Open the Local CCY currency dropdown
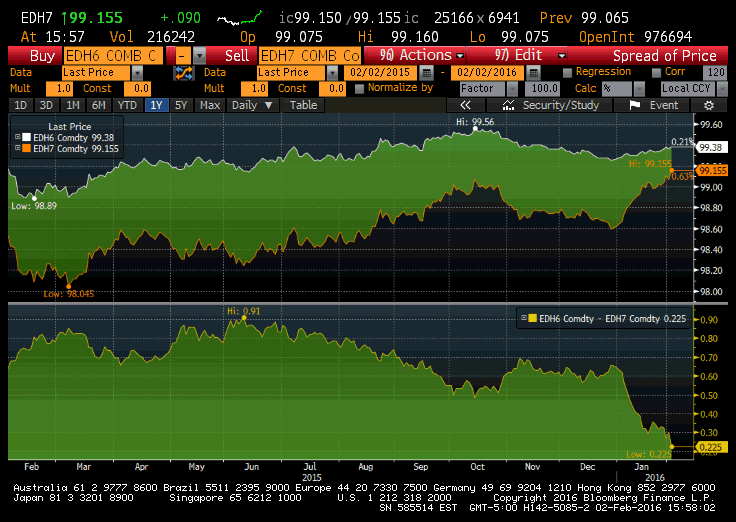736x522 pixels. [721, 88]
